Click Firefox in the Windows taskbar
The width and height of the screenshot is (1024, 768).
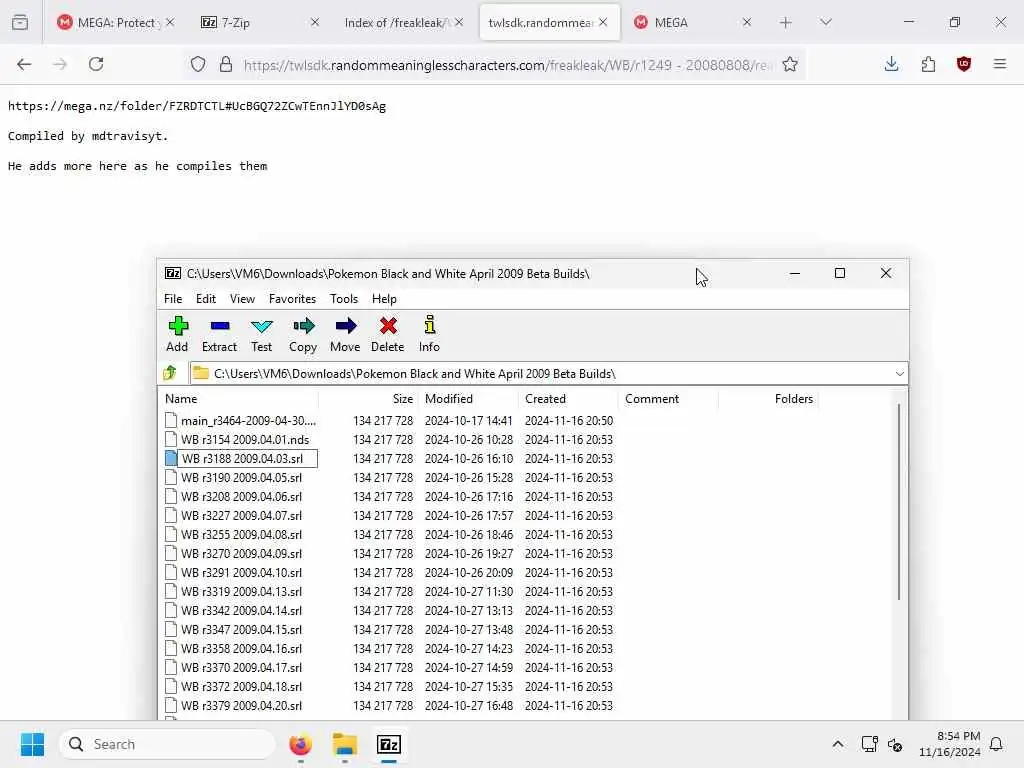[x=300, y=744]
